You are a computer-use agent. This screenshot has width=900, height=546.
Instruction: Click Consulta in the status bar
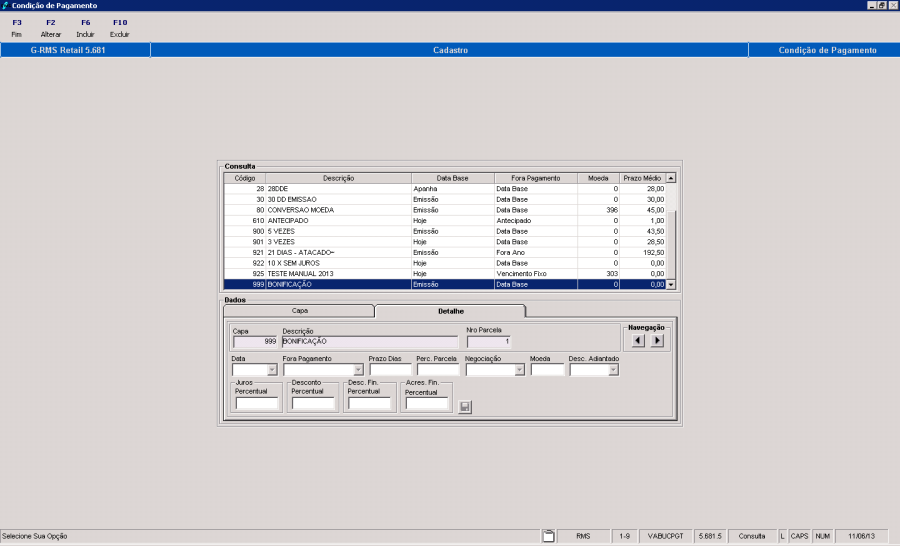pyautogui.click(x=752, y=536)
